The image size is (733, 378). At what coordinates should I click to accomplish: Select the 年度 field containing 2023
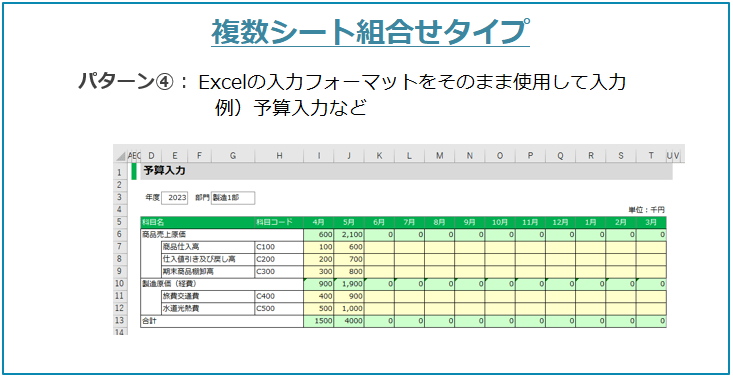[174, 198]
